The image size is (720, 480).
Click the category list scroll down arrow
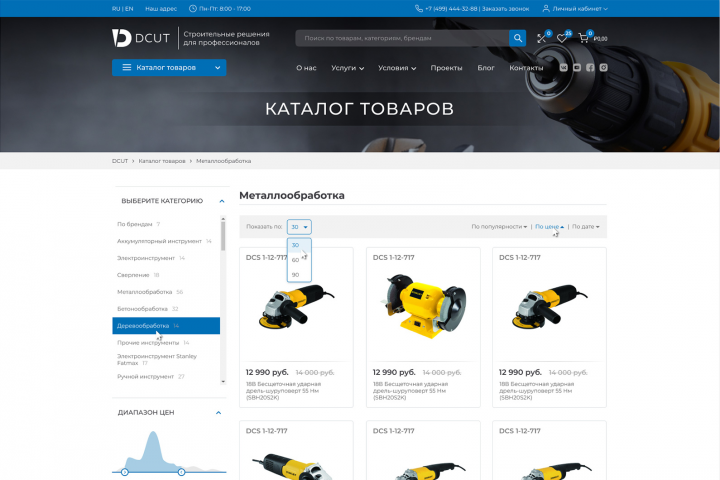pos(223,381)
